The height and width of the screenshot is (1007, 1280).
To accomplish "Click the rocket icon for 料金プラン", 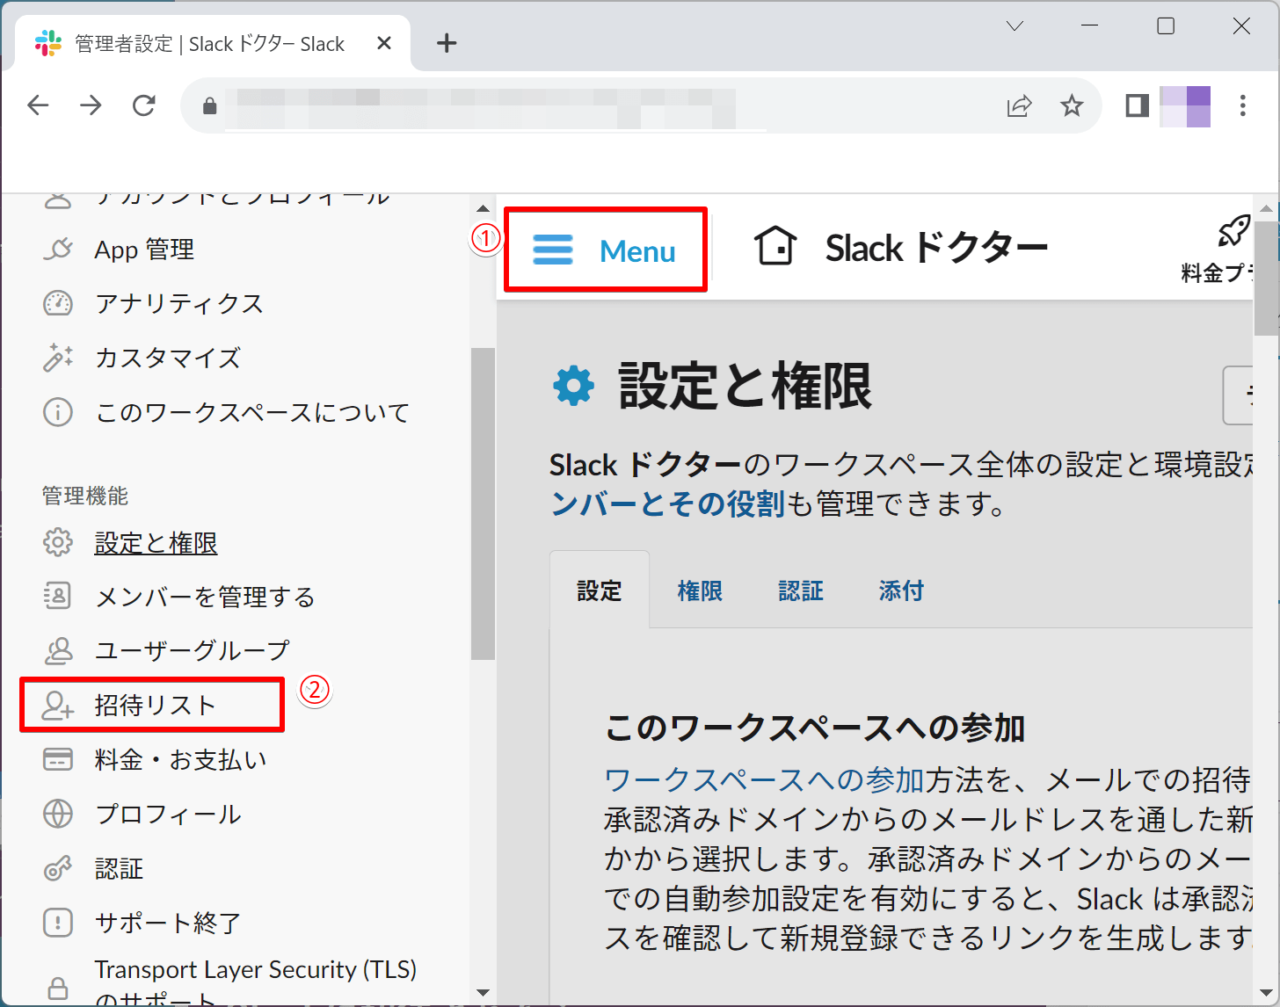I will (x=1233, y=231).
